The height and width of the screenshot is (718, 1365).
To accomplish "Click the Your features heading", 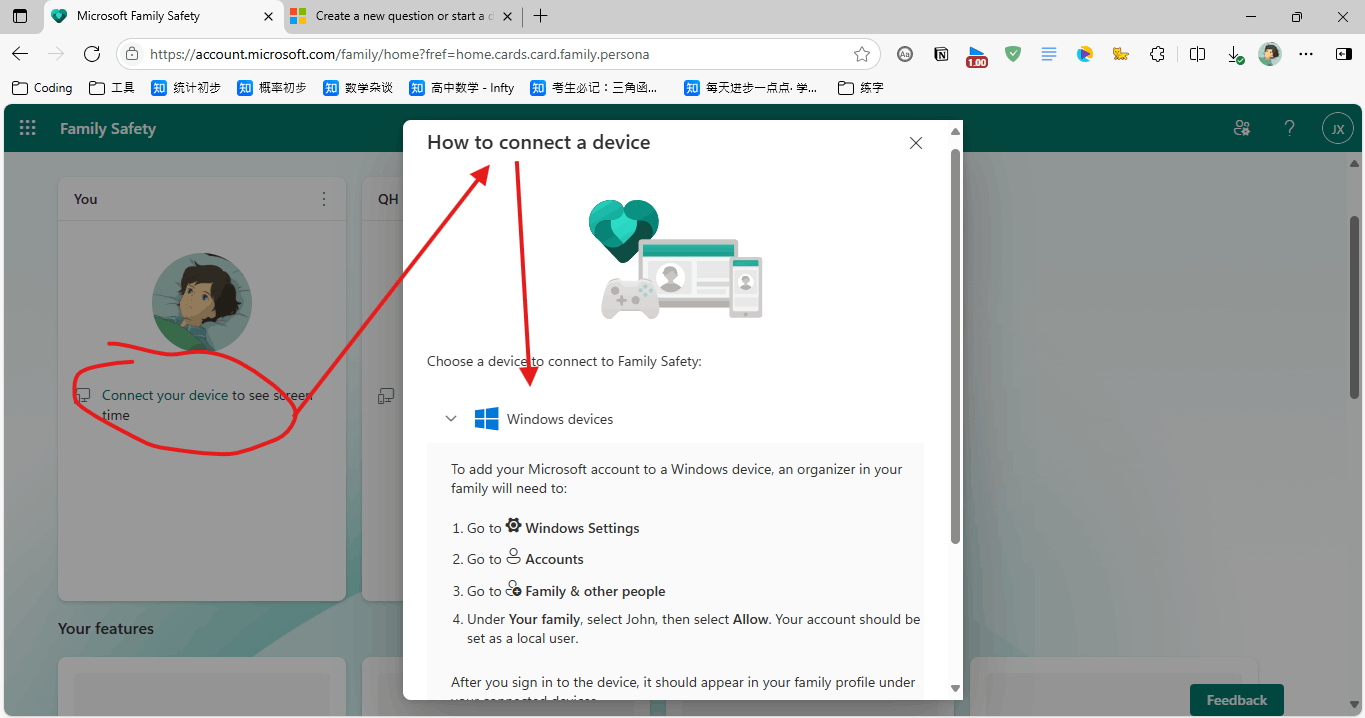I will [x=106, y=628].
